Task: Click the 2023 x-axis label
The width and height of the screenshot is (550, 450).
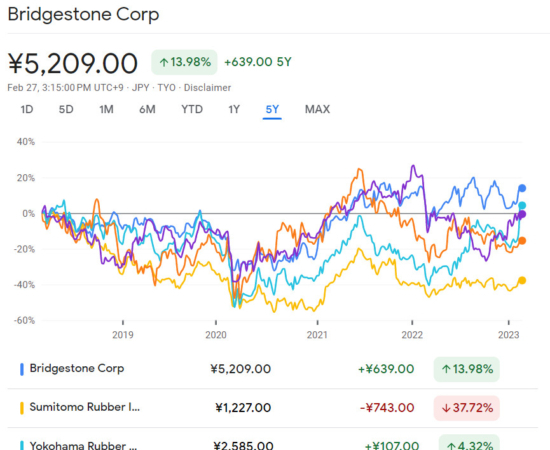Action: coord(509,335)
